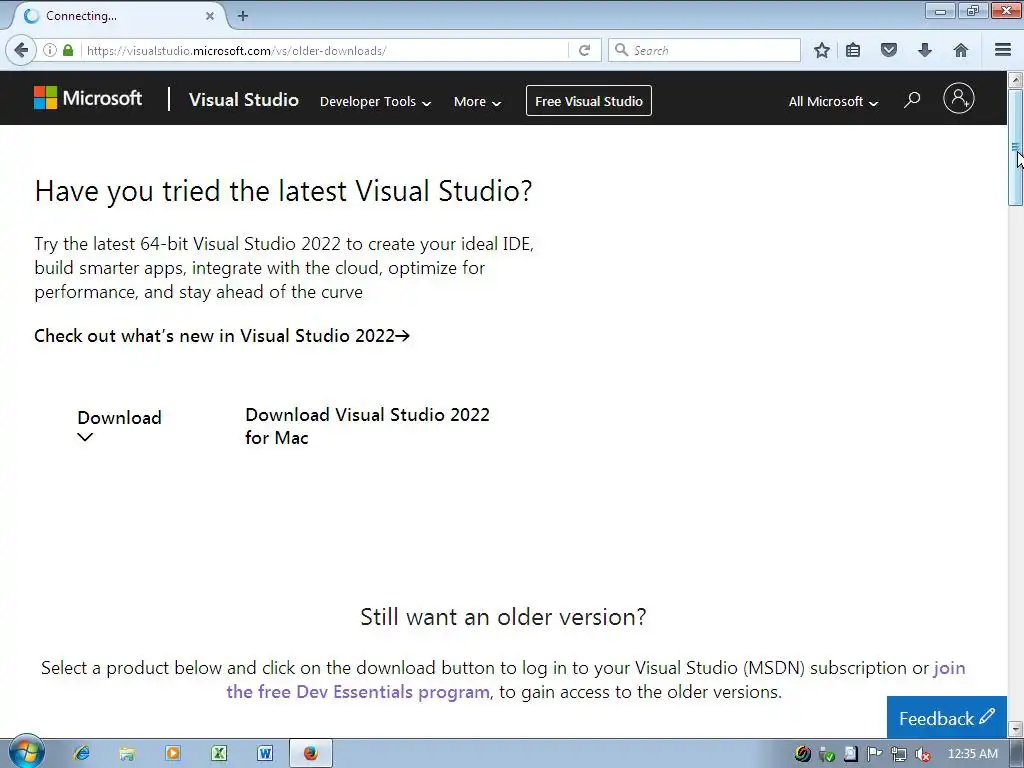Click the sign-in account avatar icon
Viewport: 1024px width, 768px height.
(x=959, y=99)
